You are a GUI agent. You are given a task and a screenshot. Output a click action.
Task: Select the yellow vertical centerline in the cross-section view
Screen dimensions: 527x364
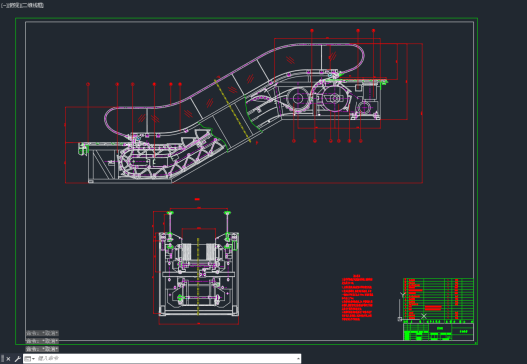pos(198,277)
